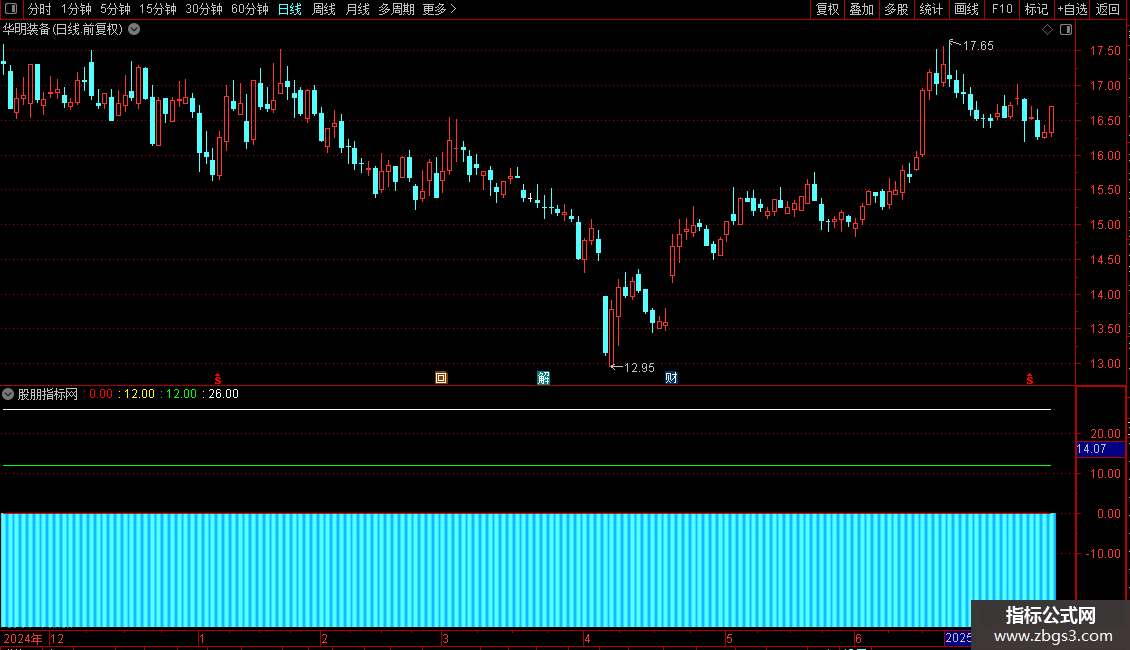
Task: Add stock via +自选
Action: point(1072,9)
